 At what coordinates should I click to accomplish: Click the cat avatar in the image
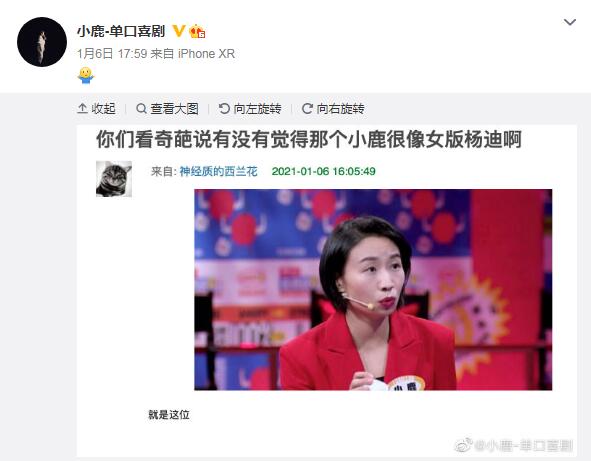point(114,179)
